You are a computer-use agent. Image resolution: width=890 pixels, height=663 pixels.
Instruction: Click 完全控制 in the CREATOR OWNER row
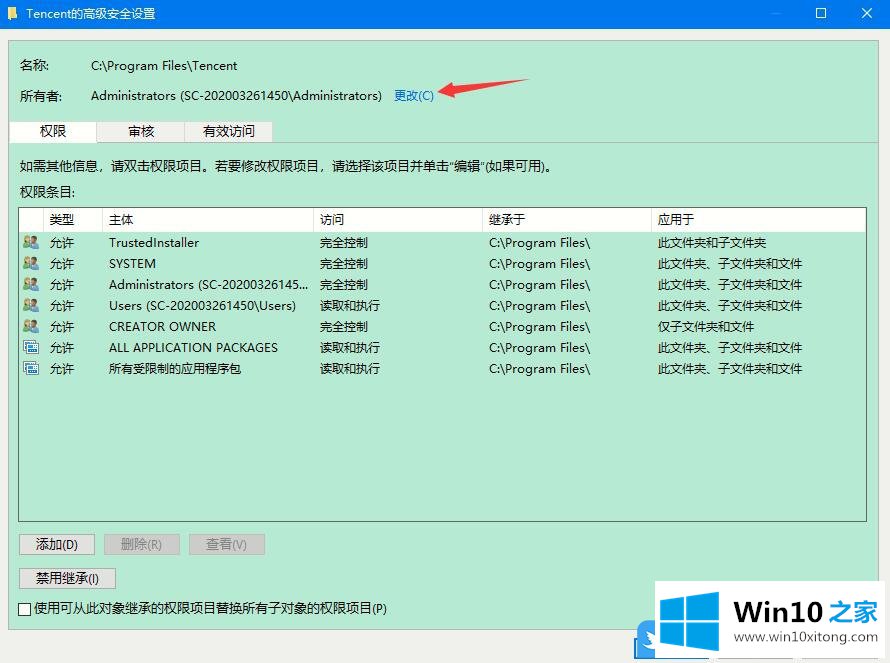[x=344, y=326]
